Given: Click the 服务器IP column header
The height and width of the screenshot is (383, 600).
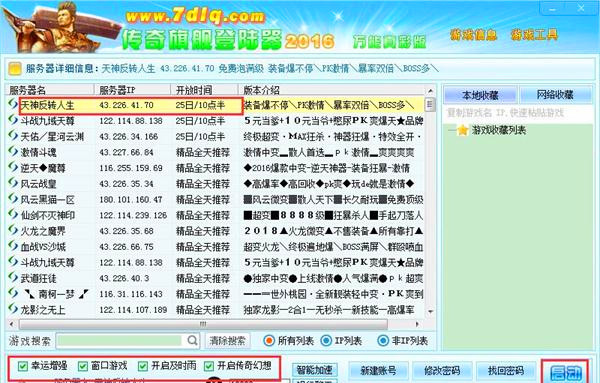Looking at the screenshot, I should (132, 90).
